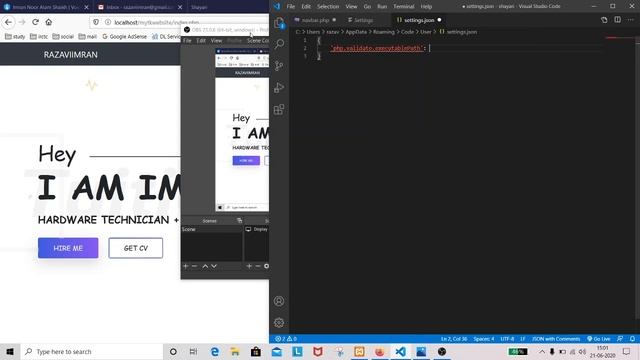Viewport: 640px width, 360px height.
Task: Open VS Code Edit menu
Action: (x=306, y=7)
